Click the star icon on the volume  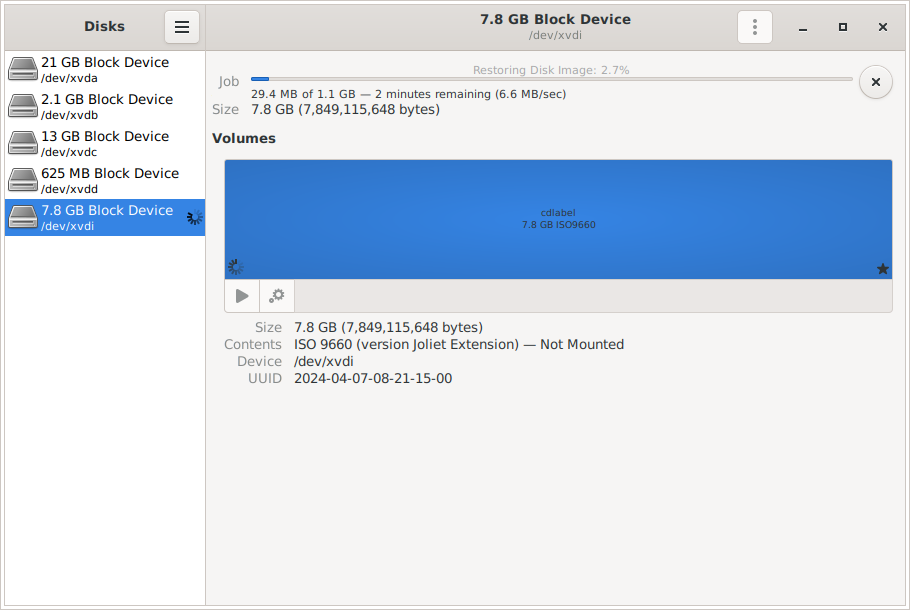[x=882, y=269]
